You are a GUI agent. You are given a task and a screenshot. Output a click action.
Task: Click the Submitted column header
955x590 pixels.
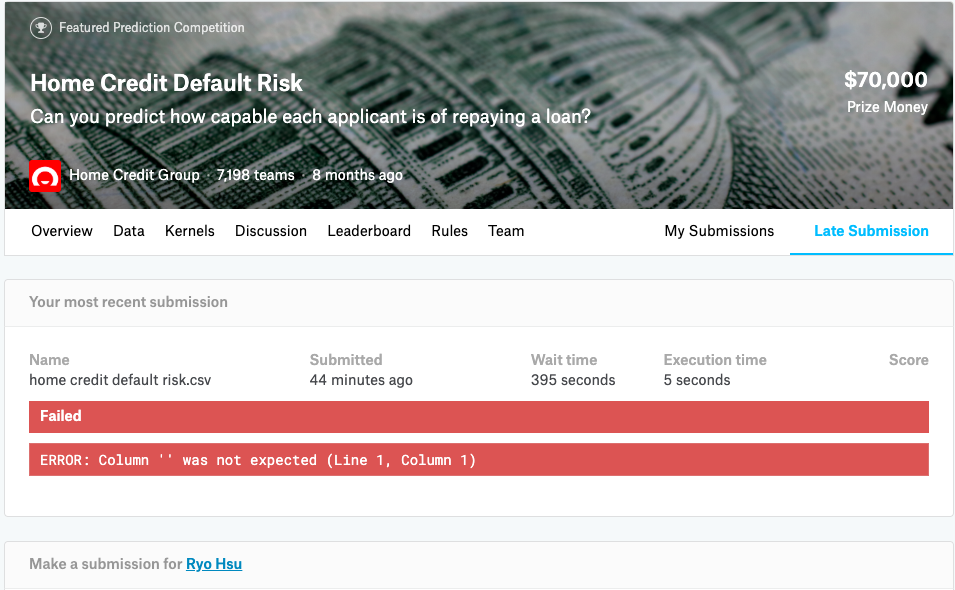click(x=346, y=360)
